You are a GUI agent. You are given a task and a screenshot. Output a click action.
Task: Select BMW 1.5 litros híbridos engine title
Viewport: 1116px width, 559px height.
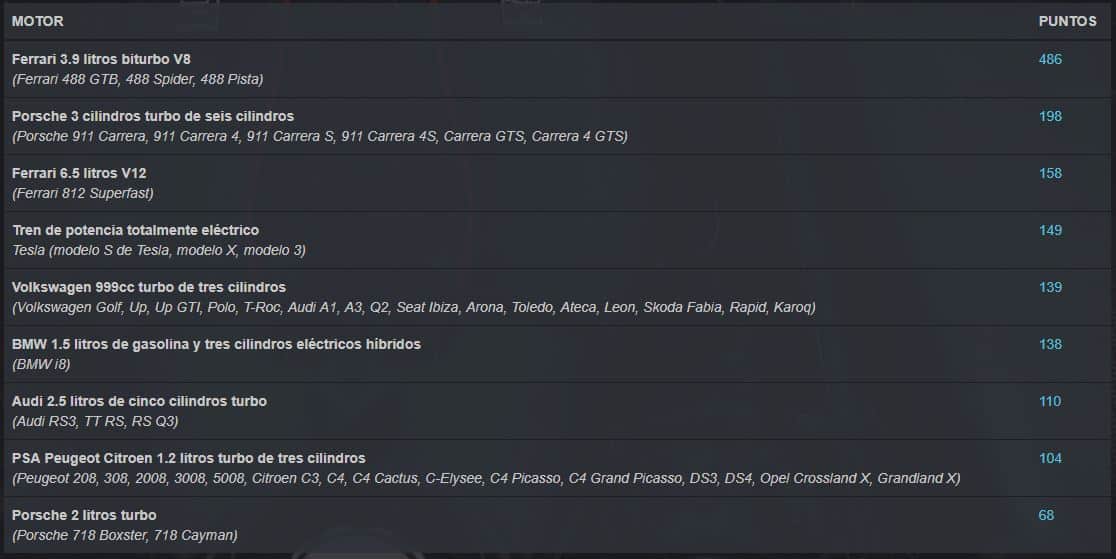[216, 344]
